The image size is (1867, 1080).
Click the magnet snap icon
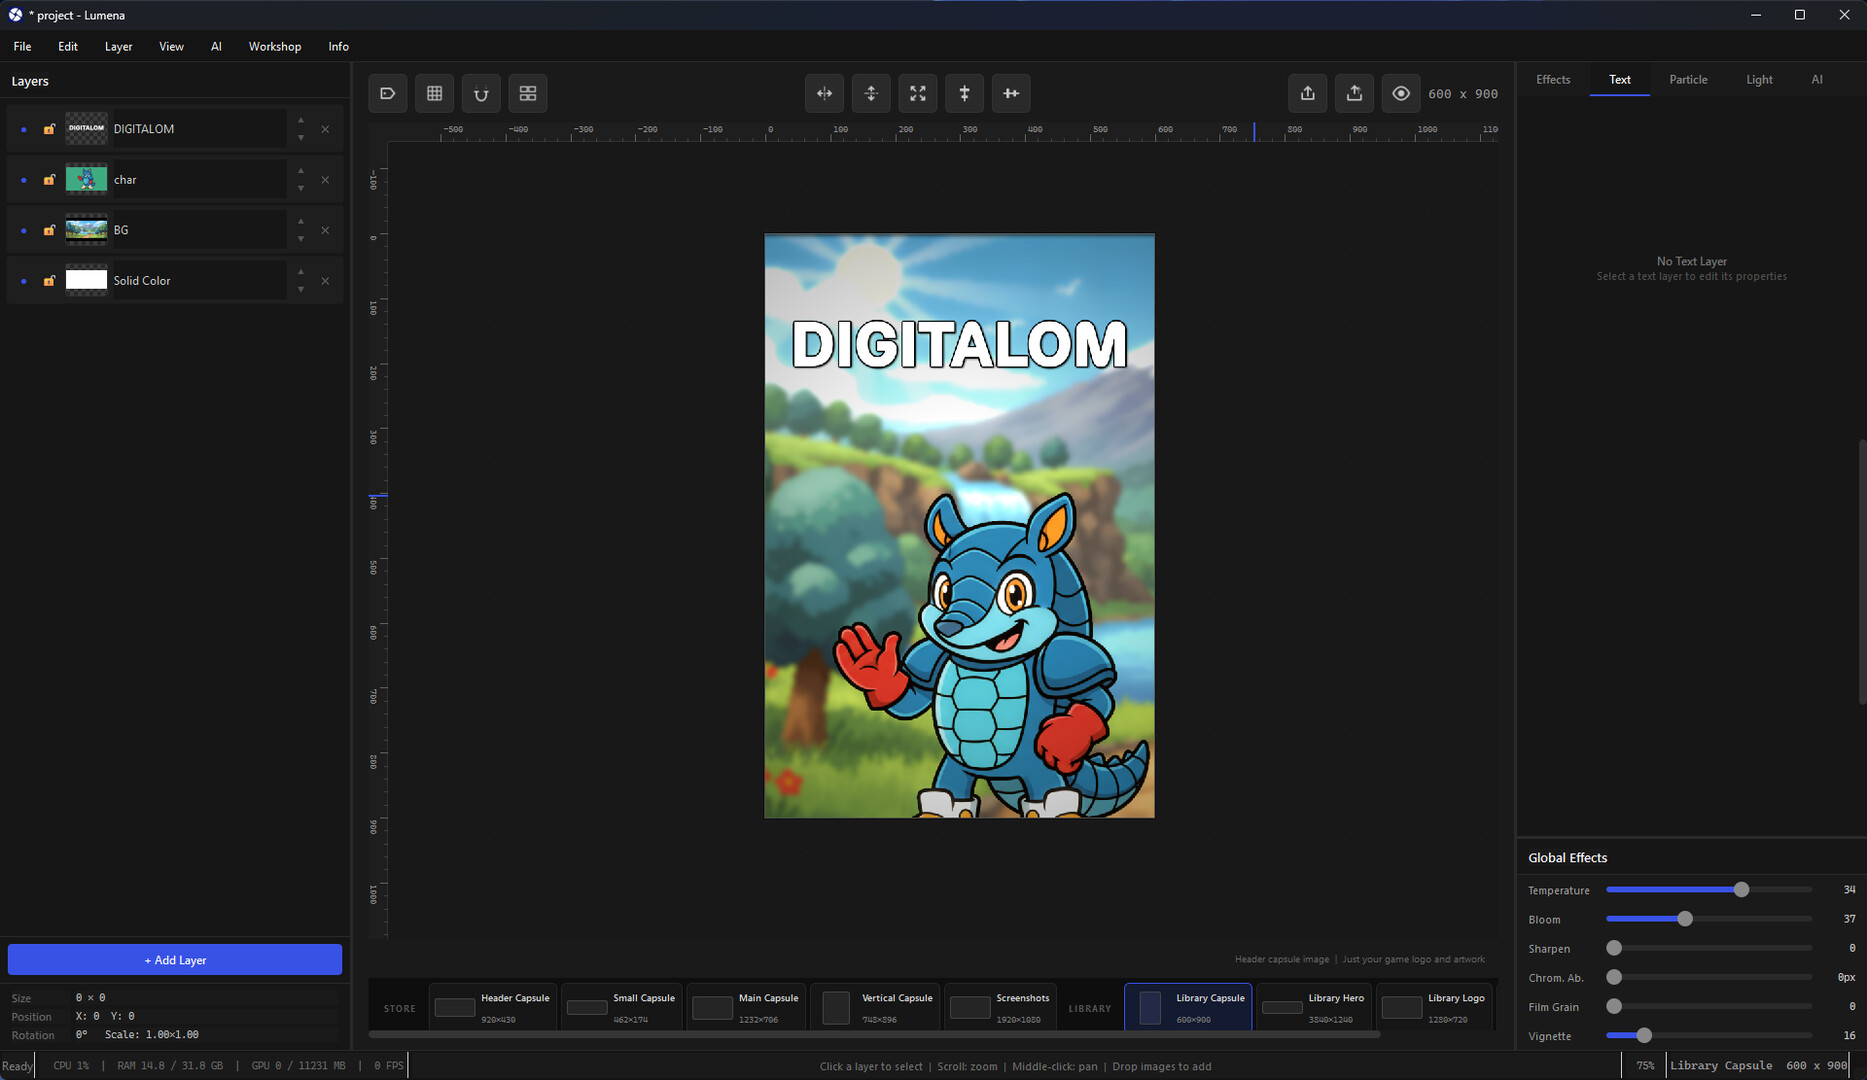(x=481, y=93)
